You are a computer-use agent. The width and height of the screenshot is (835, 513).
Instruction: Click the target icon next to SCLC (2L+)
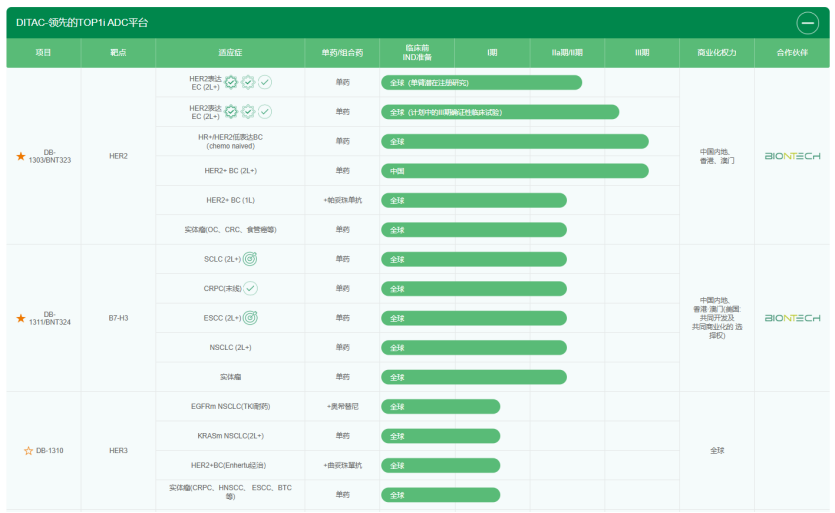click(250, 259)
